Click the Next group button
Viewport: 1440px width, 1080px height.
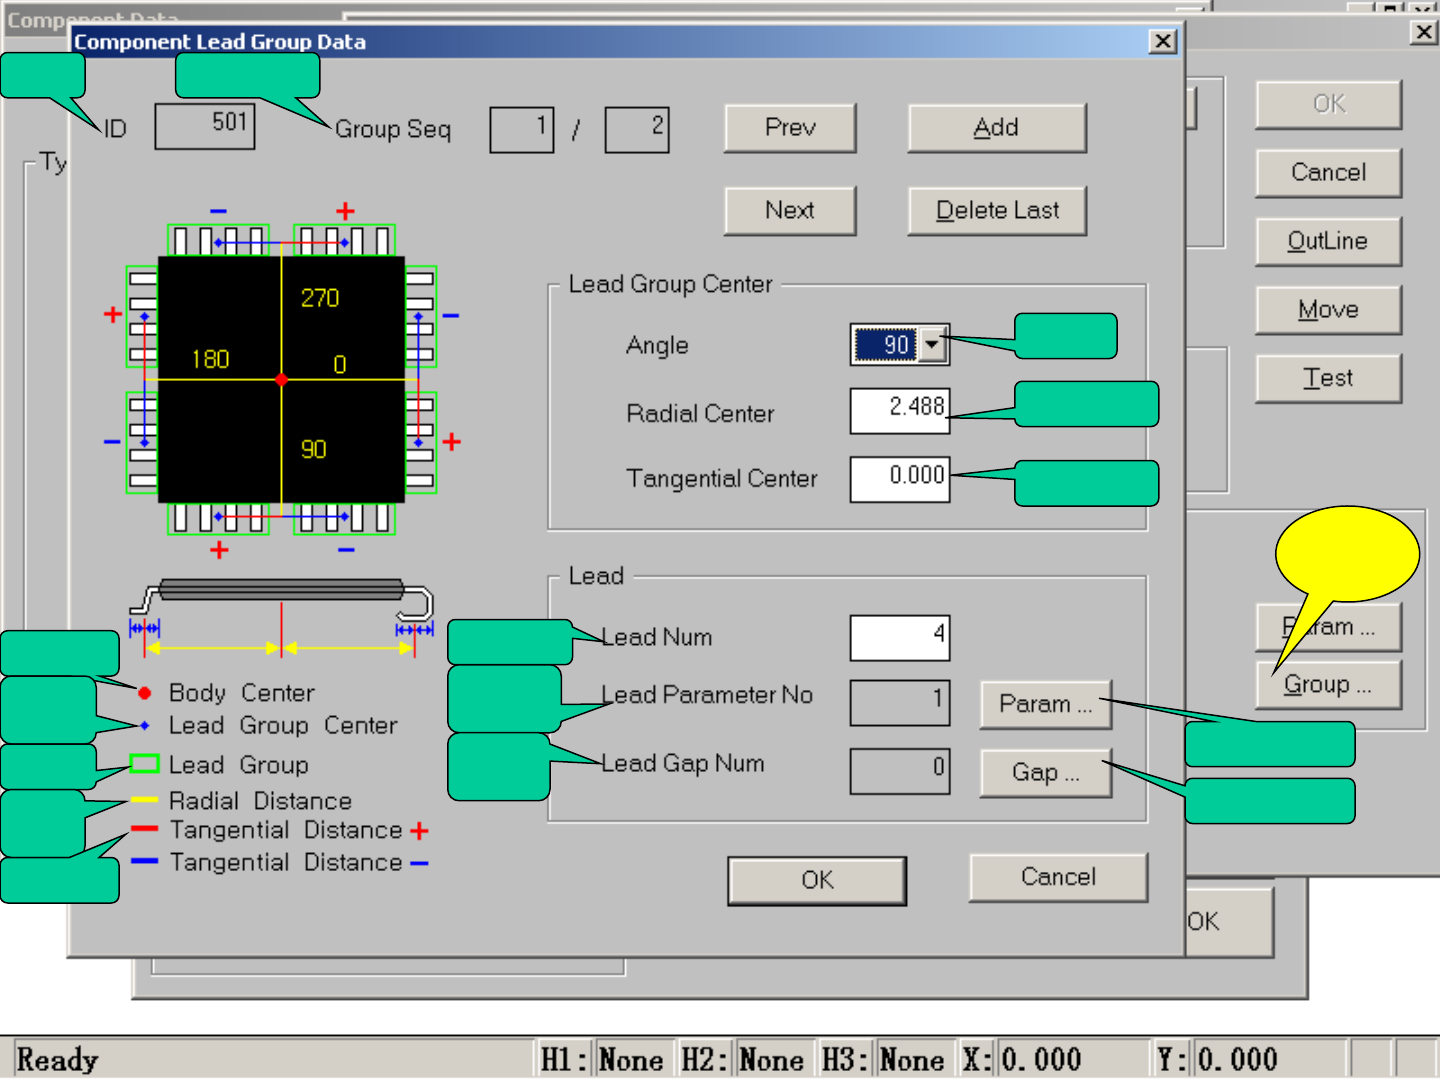790,211
